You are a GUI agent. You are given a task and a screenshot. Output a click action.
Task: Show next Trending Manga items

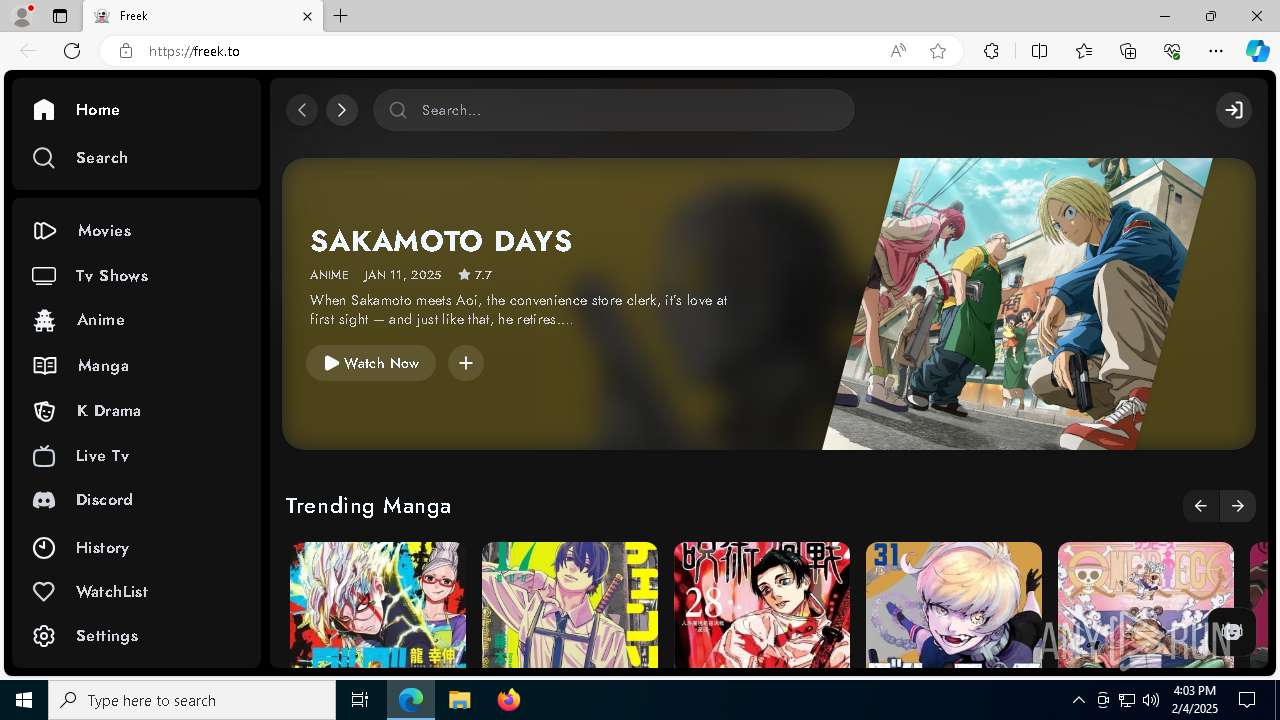coord(1238,506)
